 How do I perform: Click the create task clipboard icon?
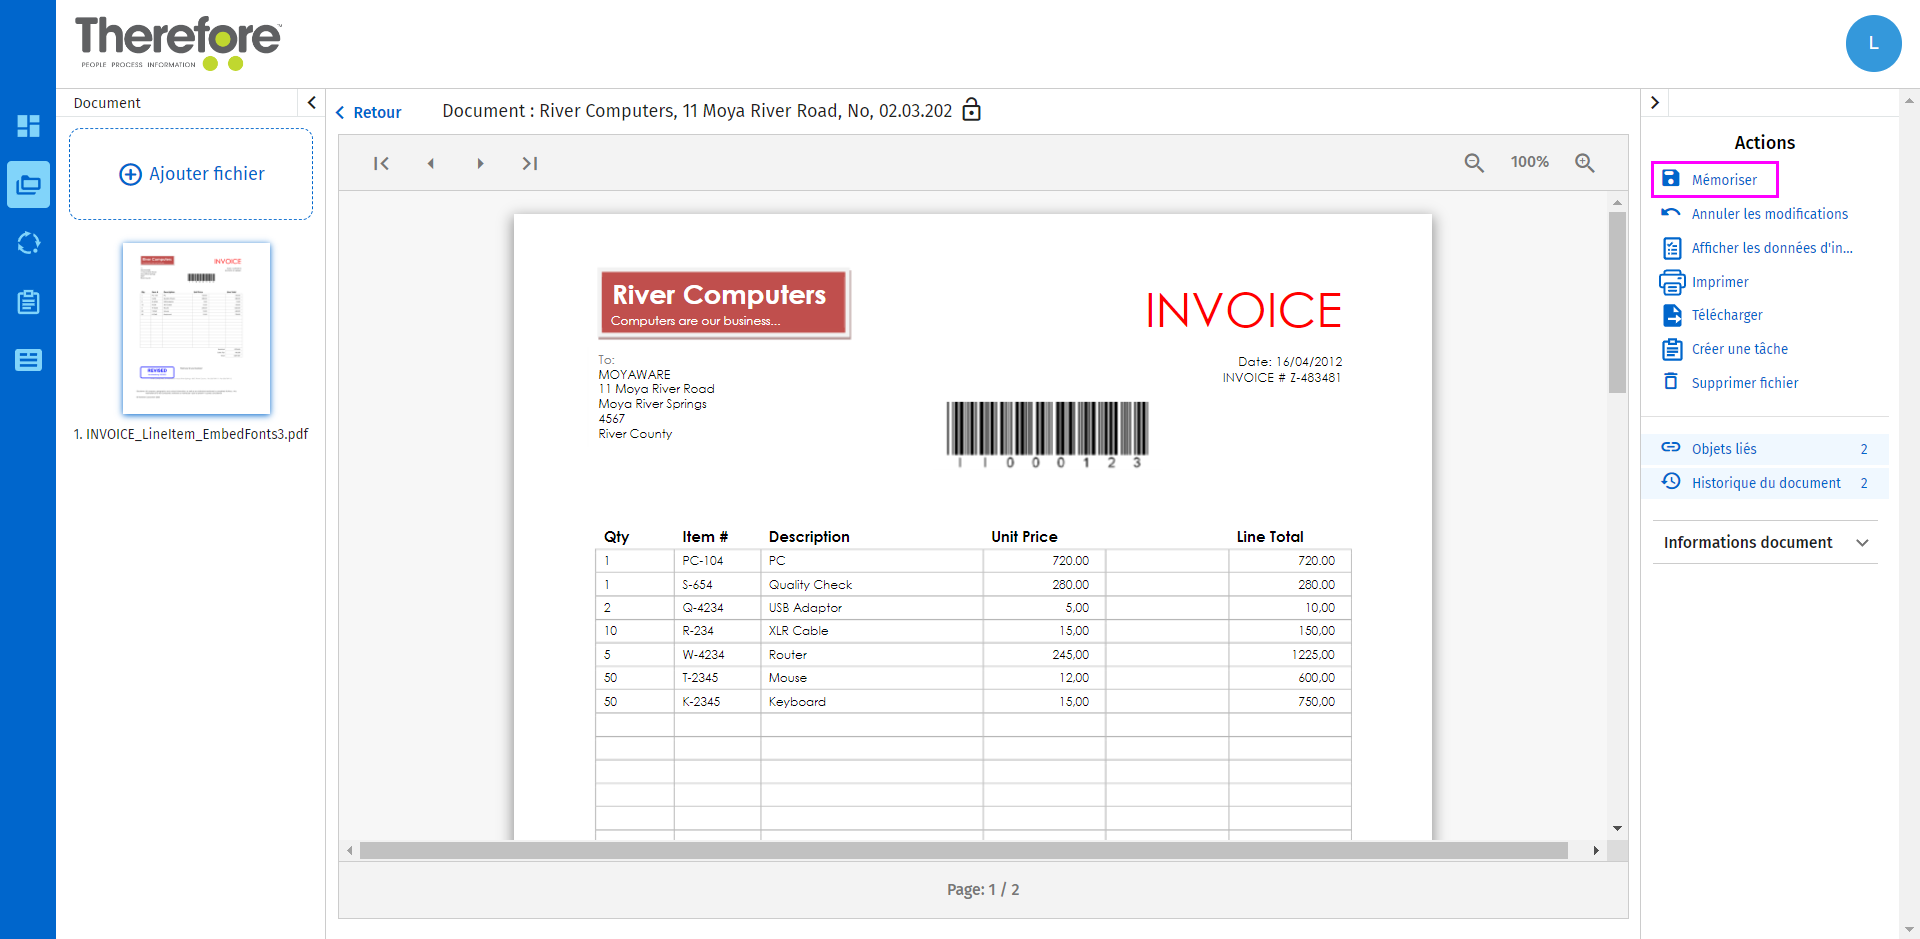1672,349
